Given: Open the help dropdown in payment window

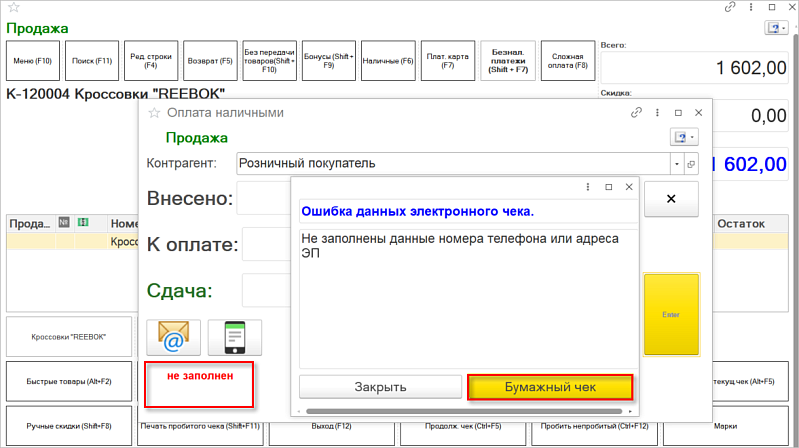Looking at the screenshot, I should [x=683, y=137].
